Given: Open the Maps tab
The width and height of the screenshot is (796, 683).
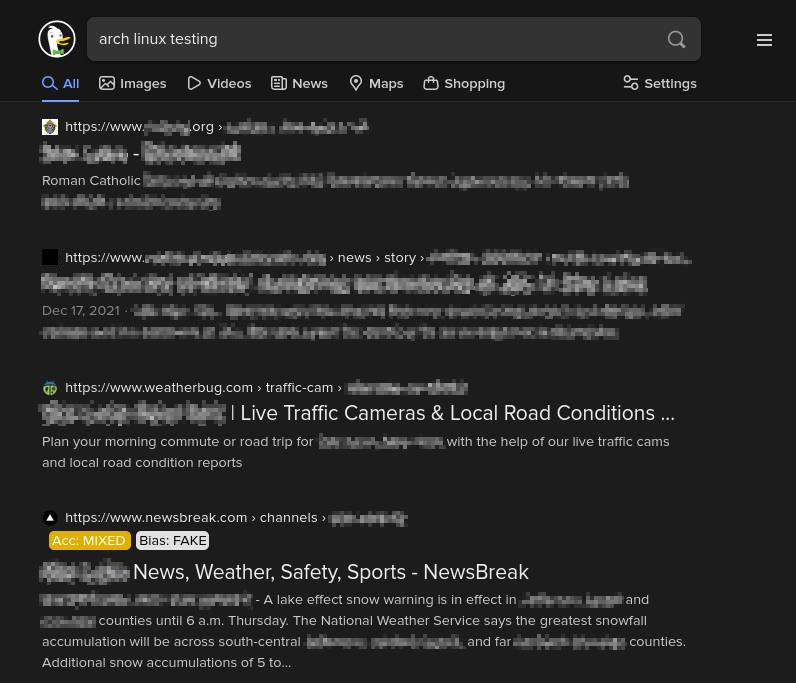Looking at the screenshot, I should (376, 83).
